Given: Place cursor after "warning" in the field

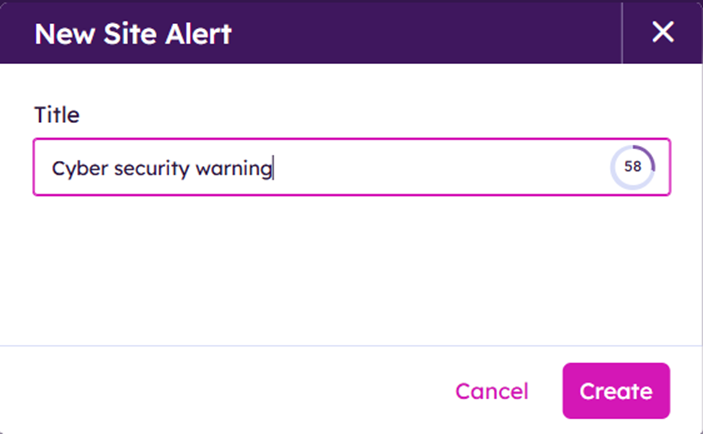Looking at the screenshot, I should [x=273, y=168].
